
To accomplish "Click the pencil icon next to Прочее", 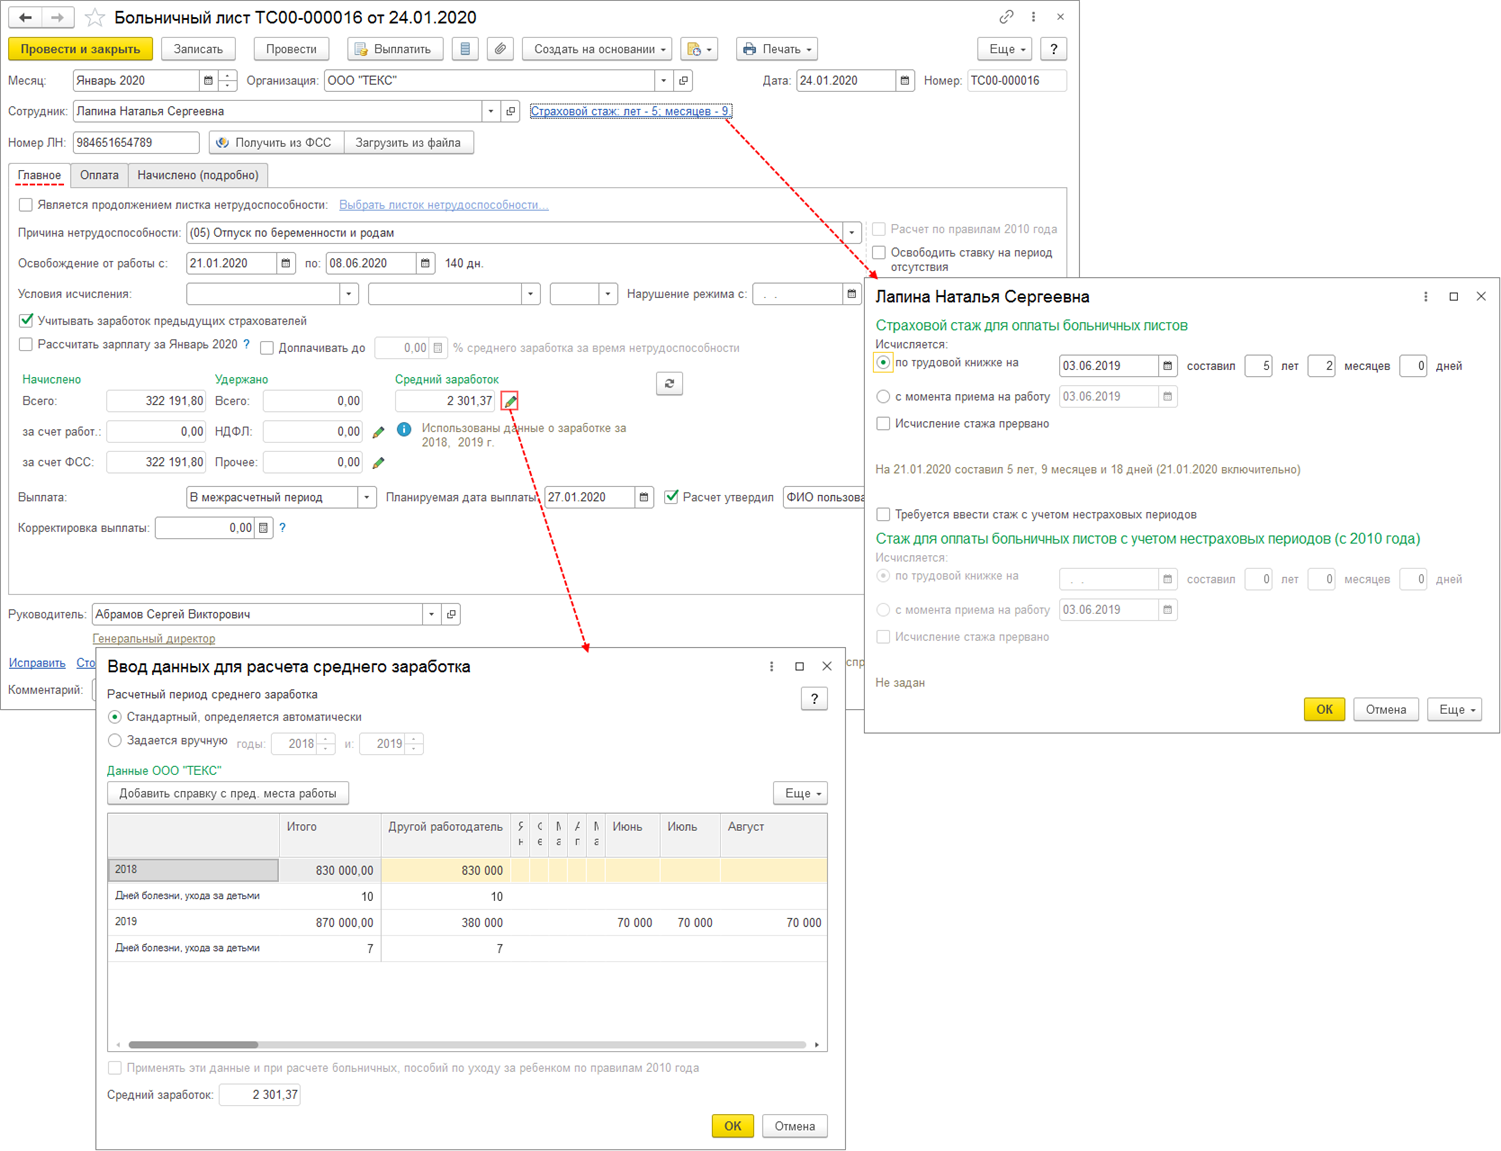I will pos(378,463).
